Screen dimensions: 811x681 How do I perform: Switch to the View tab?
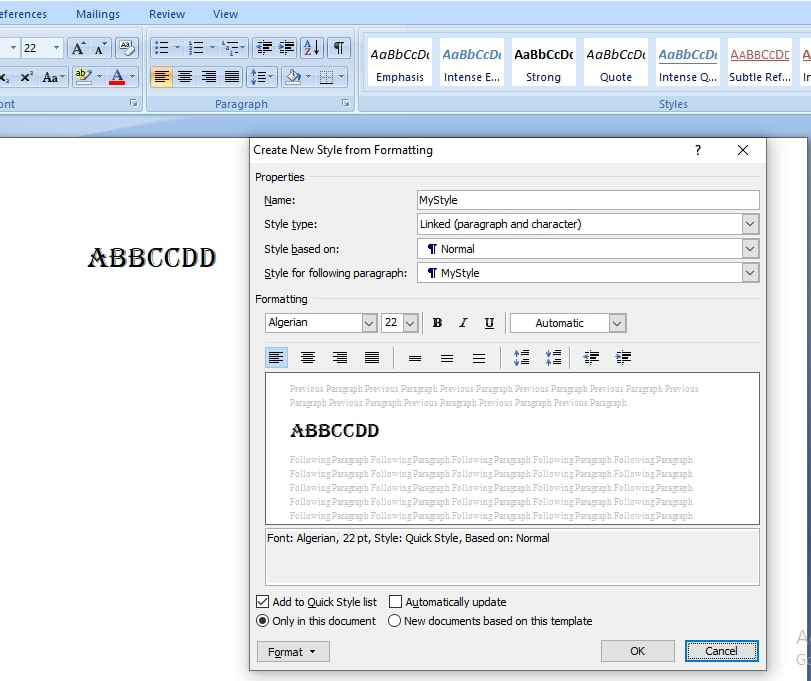pyautogui.click(x=226, y=14)
